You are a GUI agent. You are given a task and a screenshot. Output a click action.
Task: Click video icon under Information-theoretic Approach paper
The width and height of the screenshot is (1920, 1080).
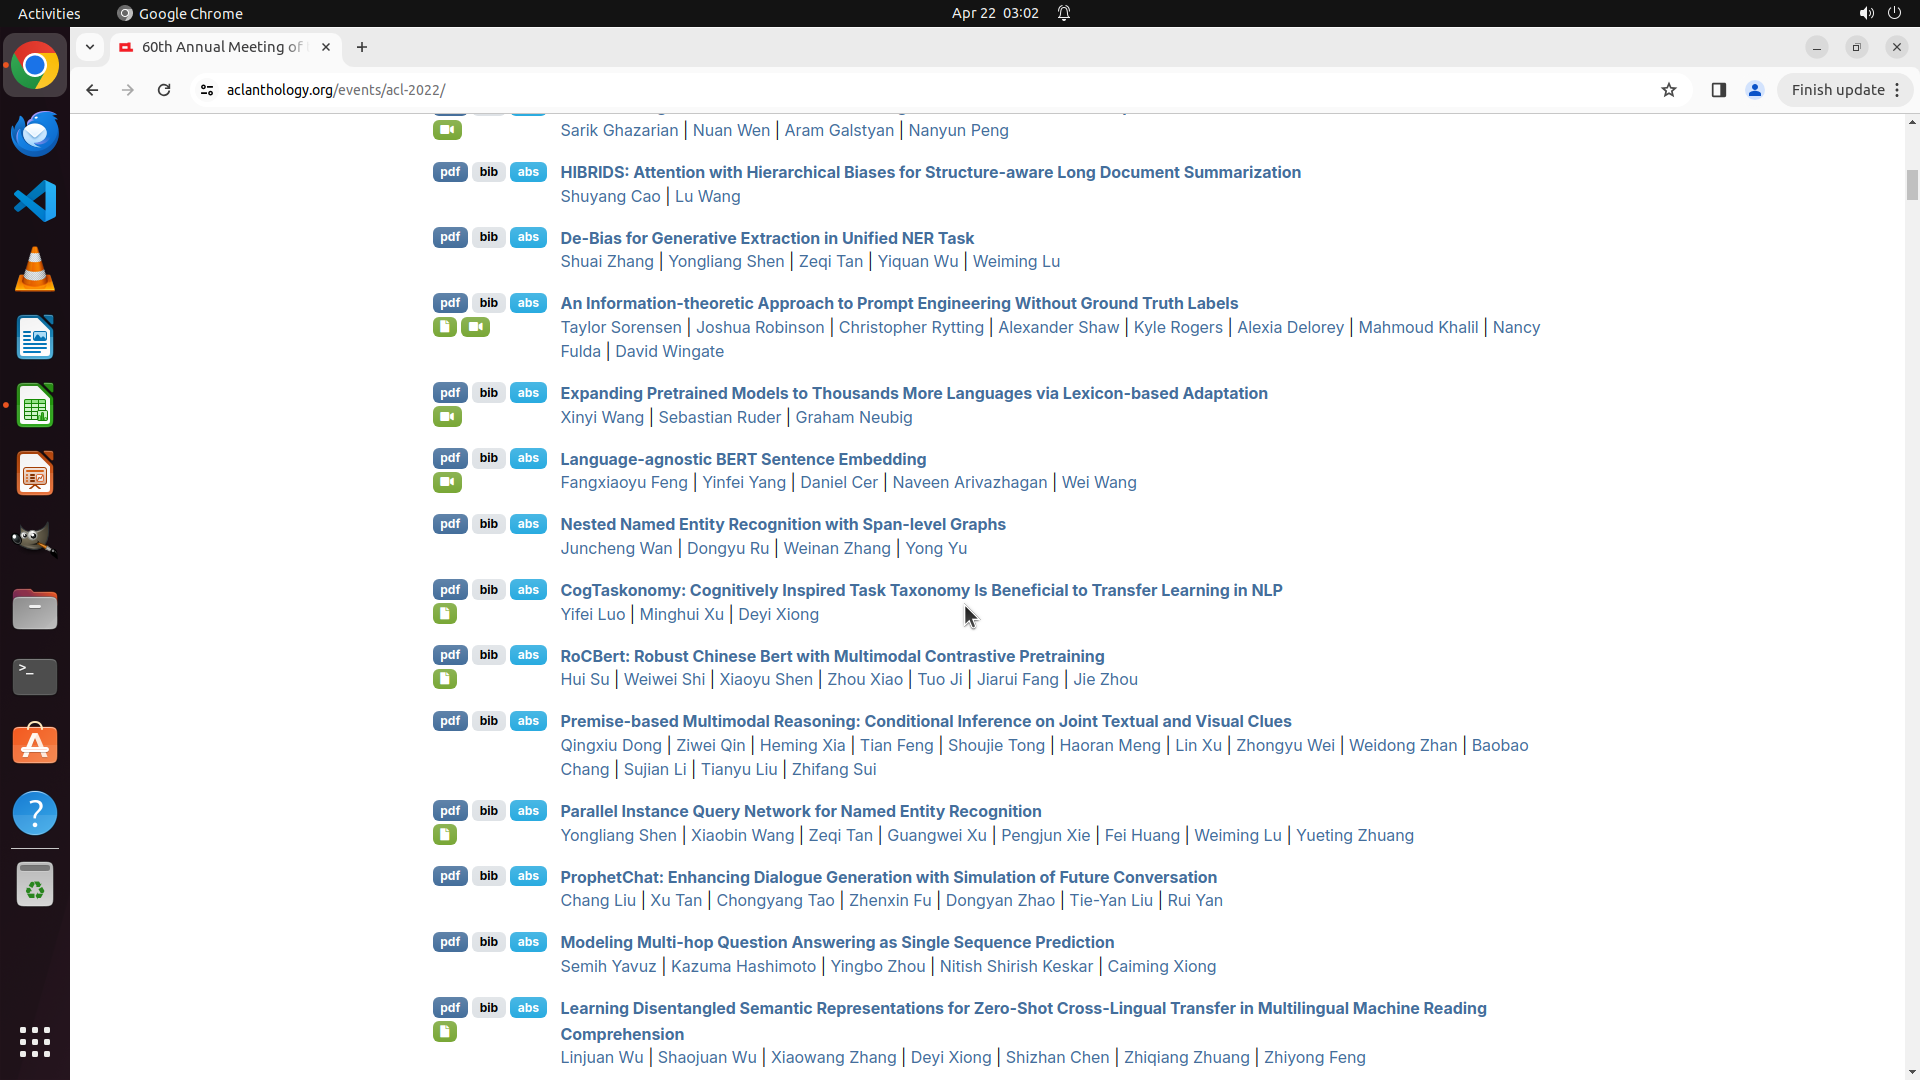click(475, 327)
